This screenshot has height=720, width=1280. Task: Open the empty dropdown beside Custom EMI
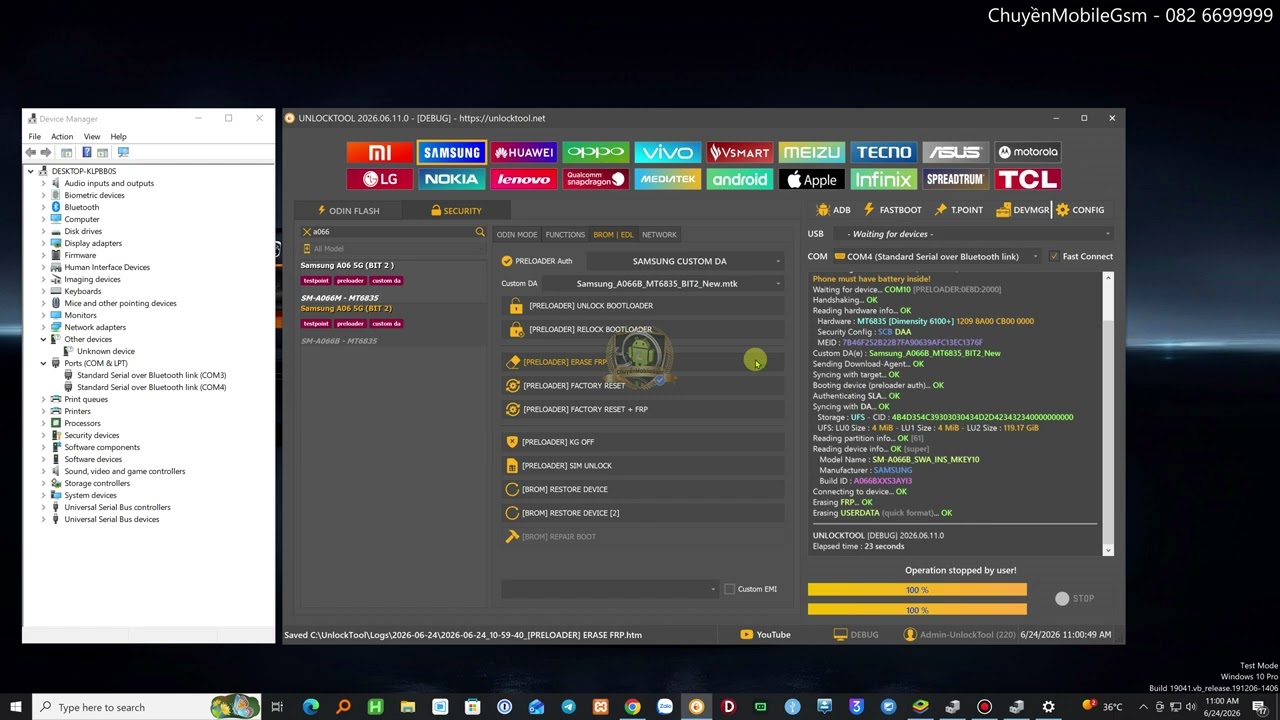coord(609,589)
